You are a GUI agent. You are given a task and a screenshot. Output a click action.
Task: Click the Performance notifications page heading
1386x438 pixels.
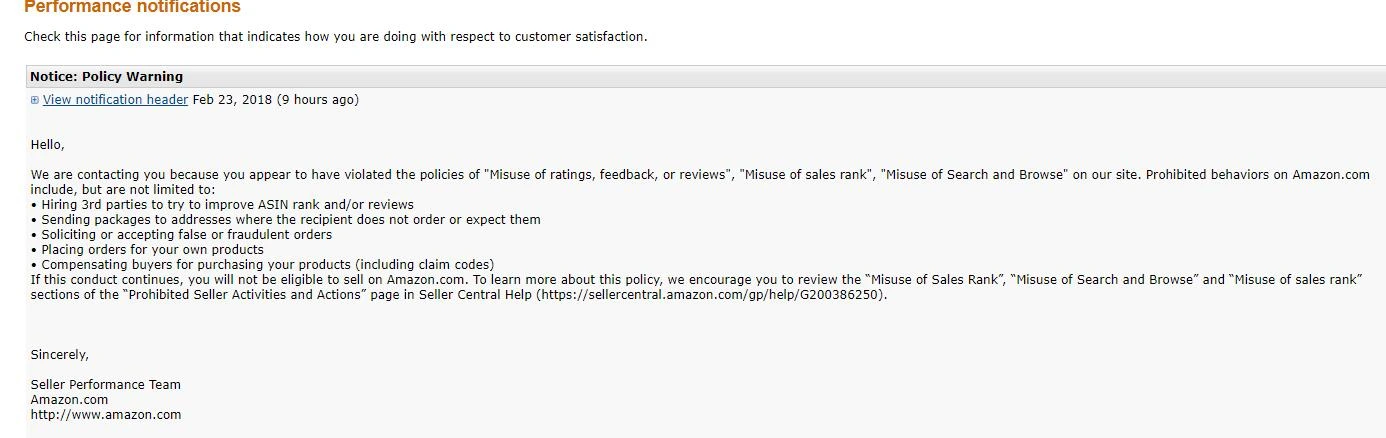tap(132, 7)
